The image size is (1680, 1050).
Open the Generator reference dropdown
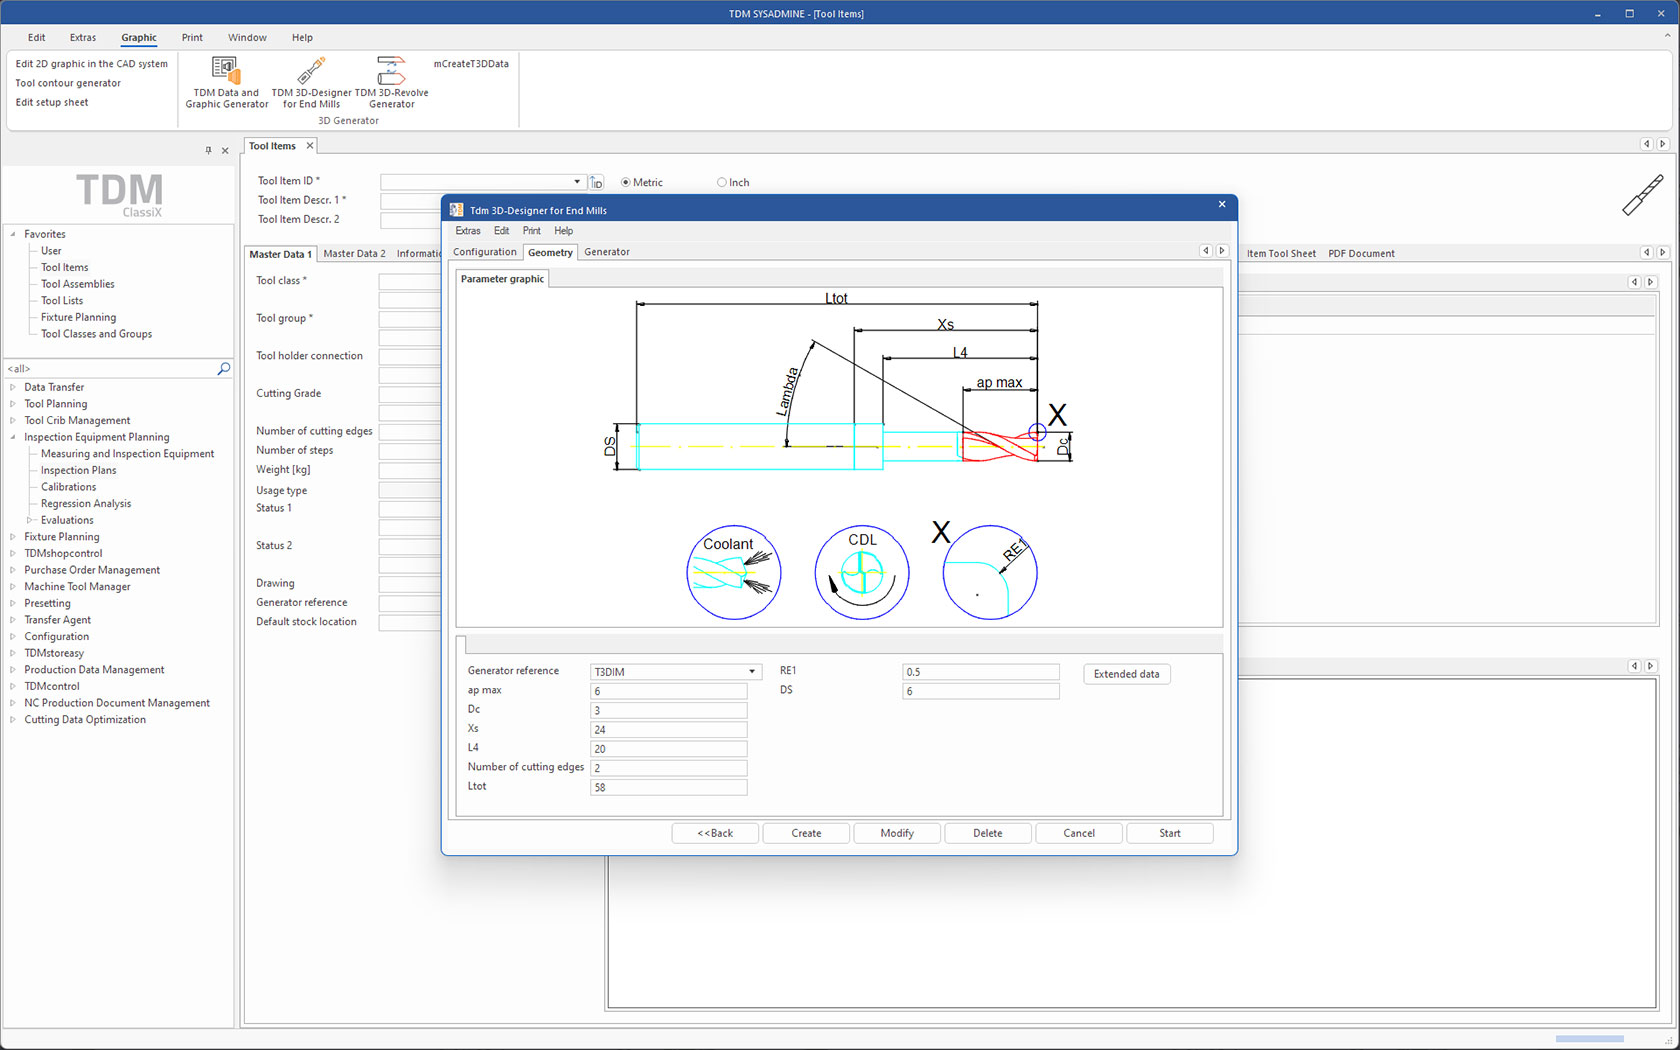click(x=752, y=672)
